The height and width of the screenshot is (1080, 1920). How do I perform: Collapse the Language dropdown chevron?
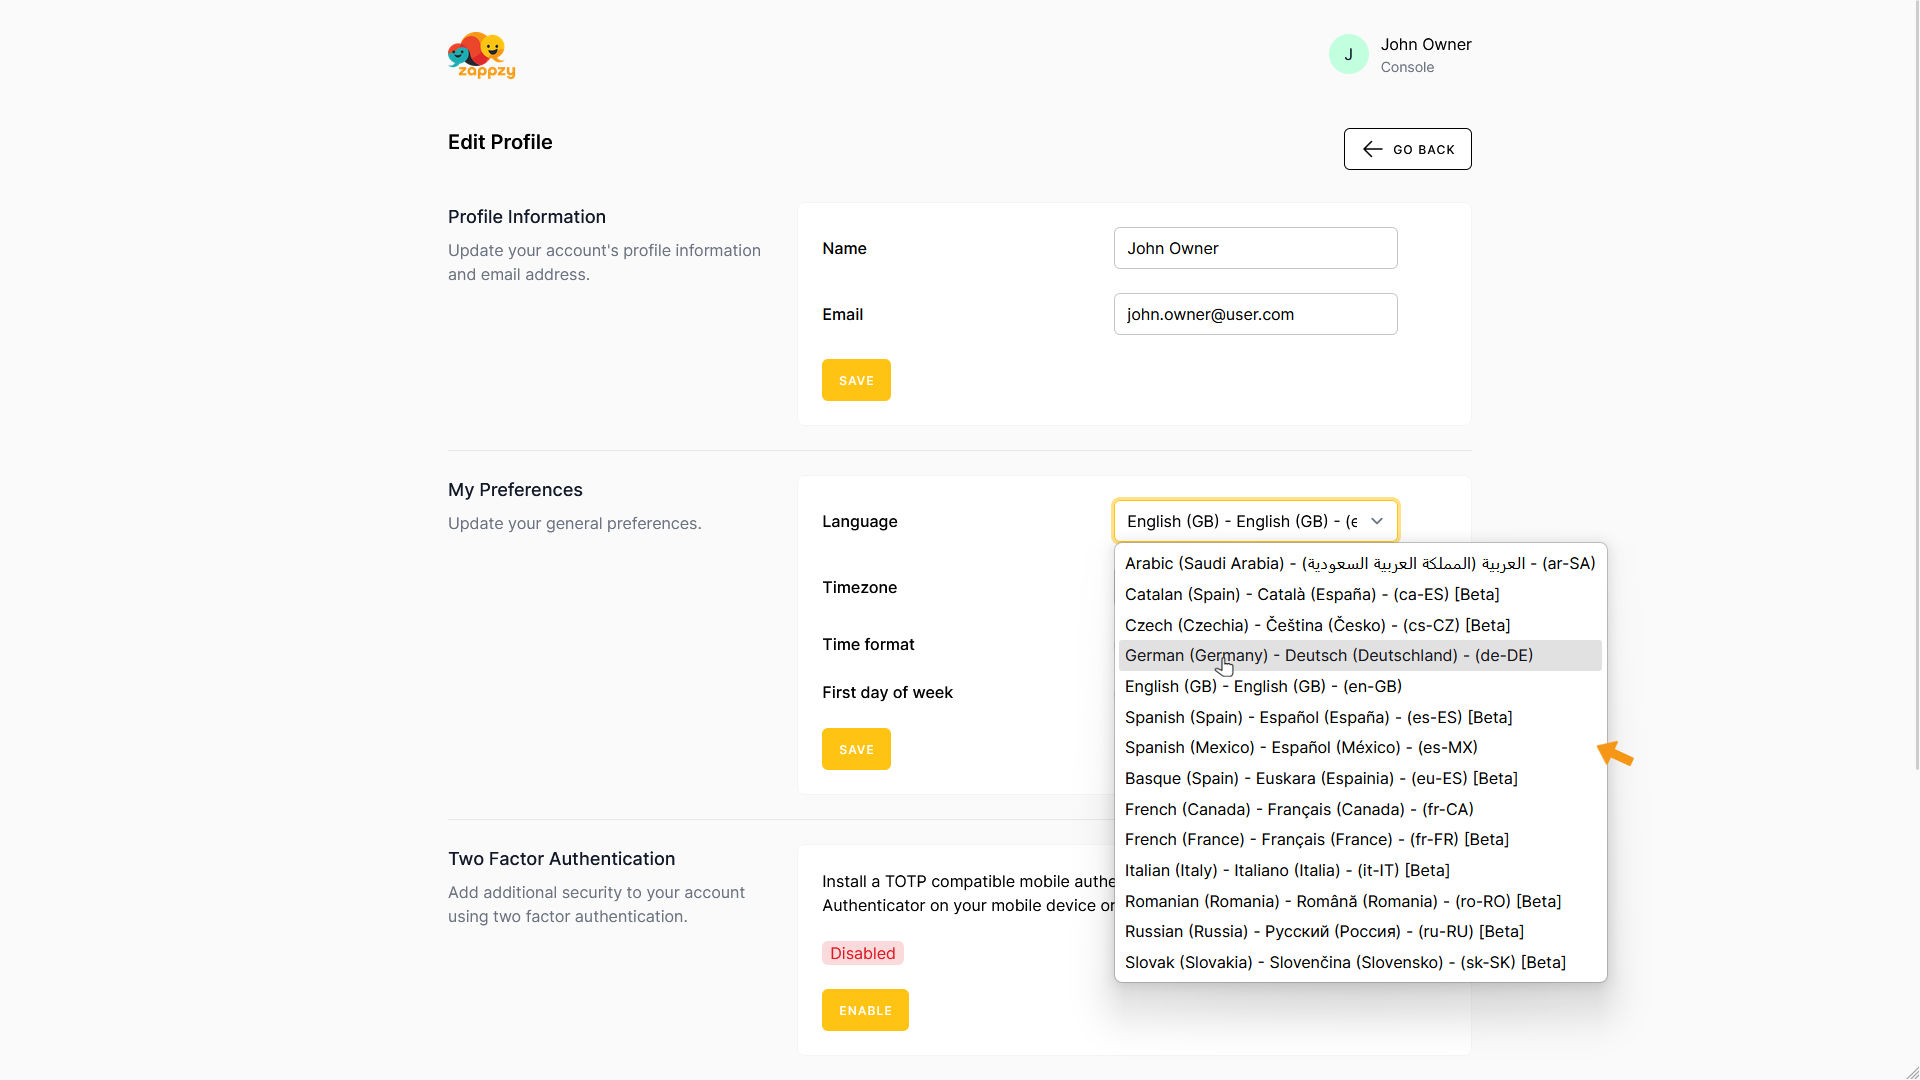[x=1377, y=521]
